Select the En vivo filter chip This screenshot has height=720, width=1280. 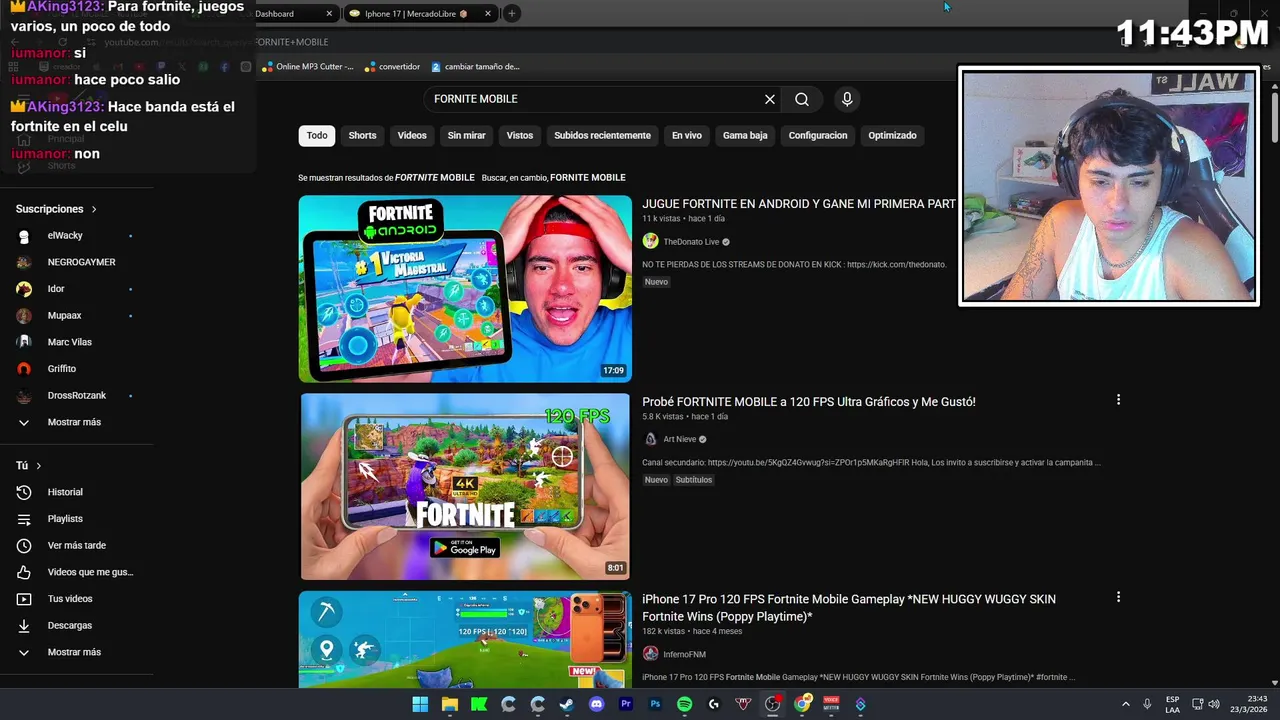[x=686, y=135]
